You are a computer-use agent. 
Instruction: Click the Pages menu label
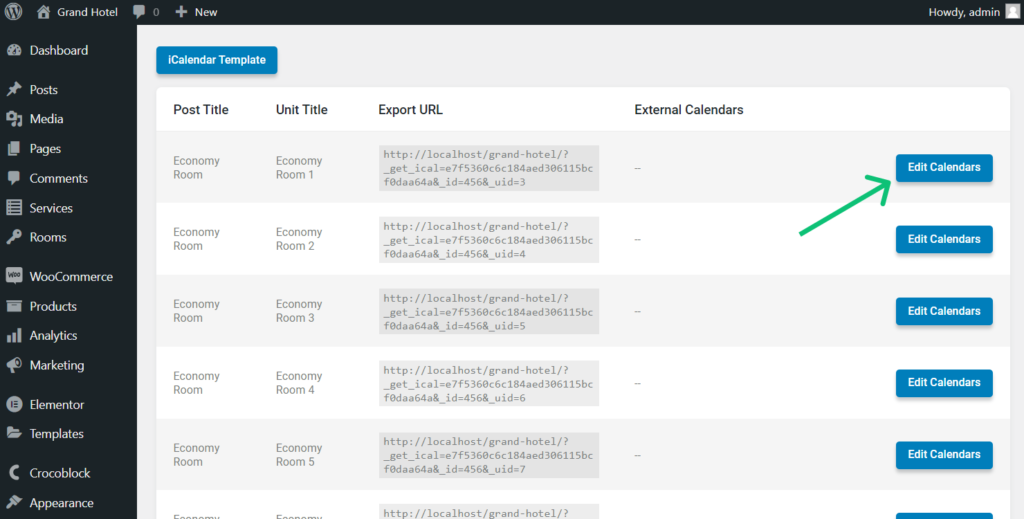tap(45, 149)
